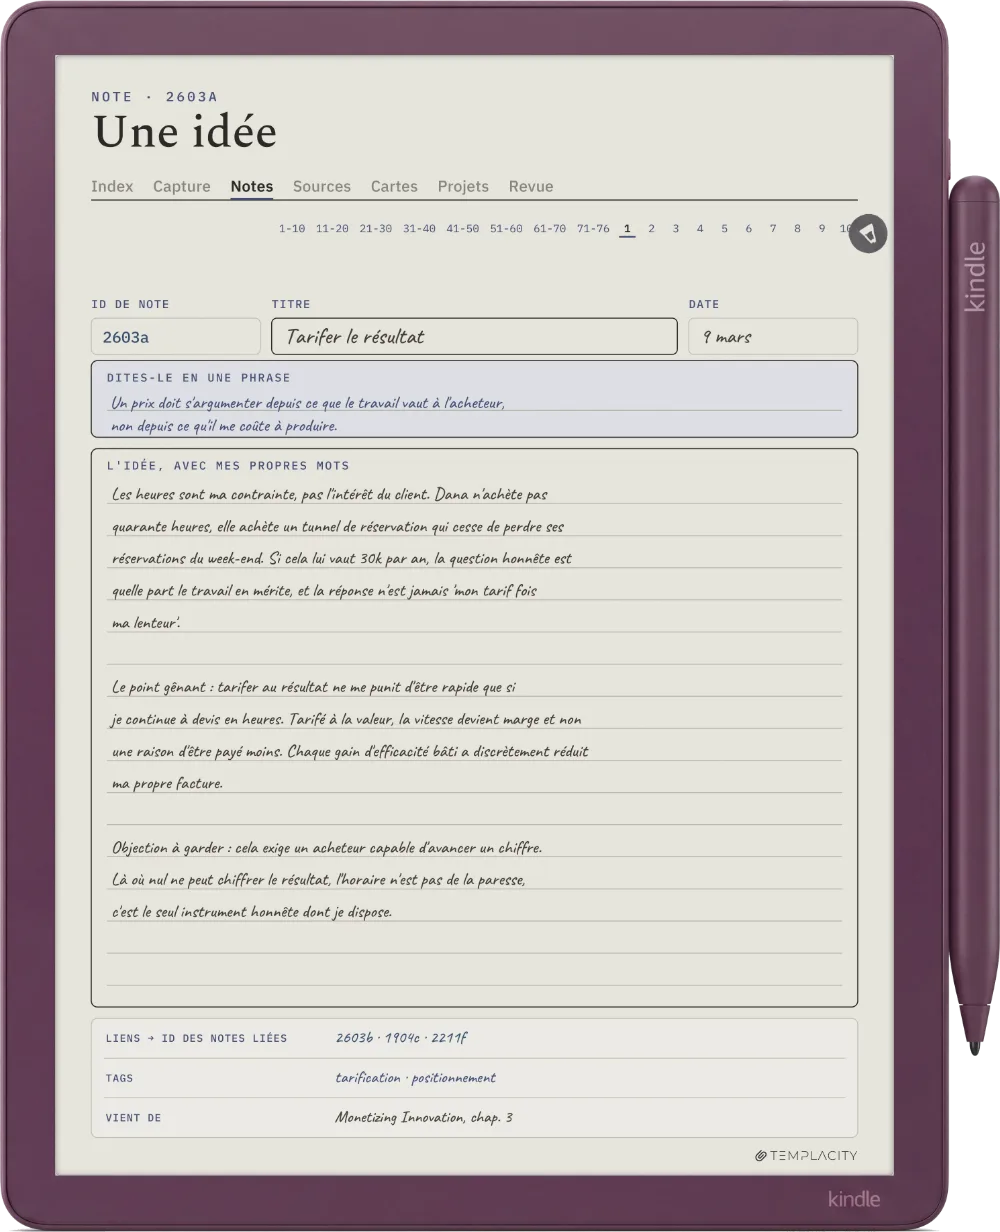The image size is (1000, 1232).
Task: Tap the 'LIENS → ID DES NOTES LIÉES' label
Action: point(196,1038)
